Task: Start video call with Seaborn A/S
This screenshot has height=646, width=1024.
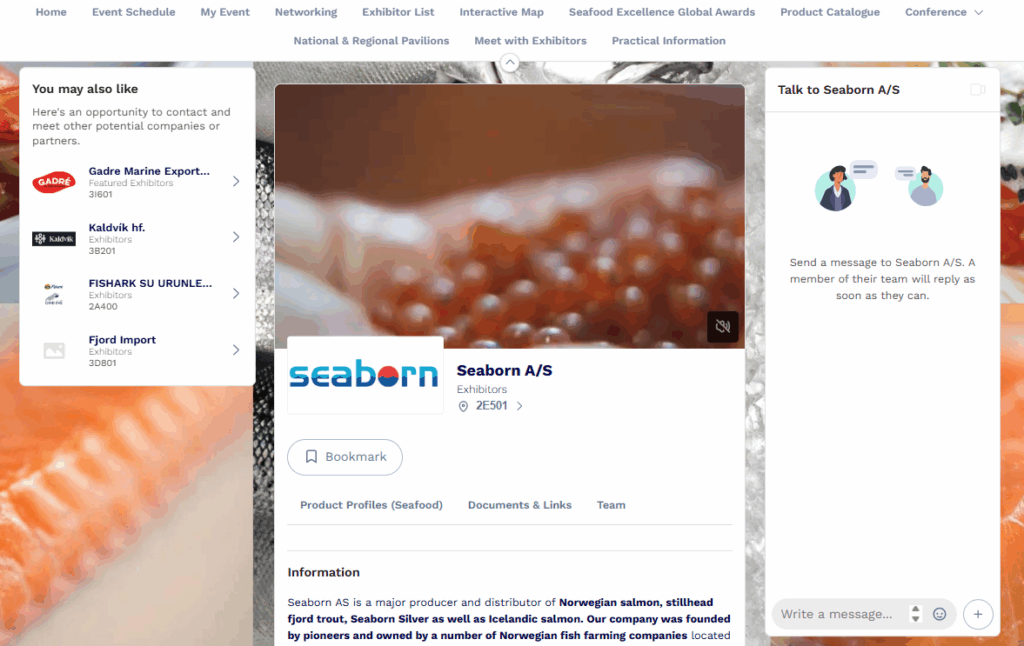Action: coord(977,89)
